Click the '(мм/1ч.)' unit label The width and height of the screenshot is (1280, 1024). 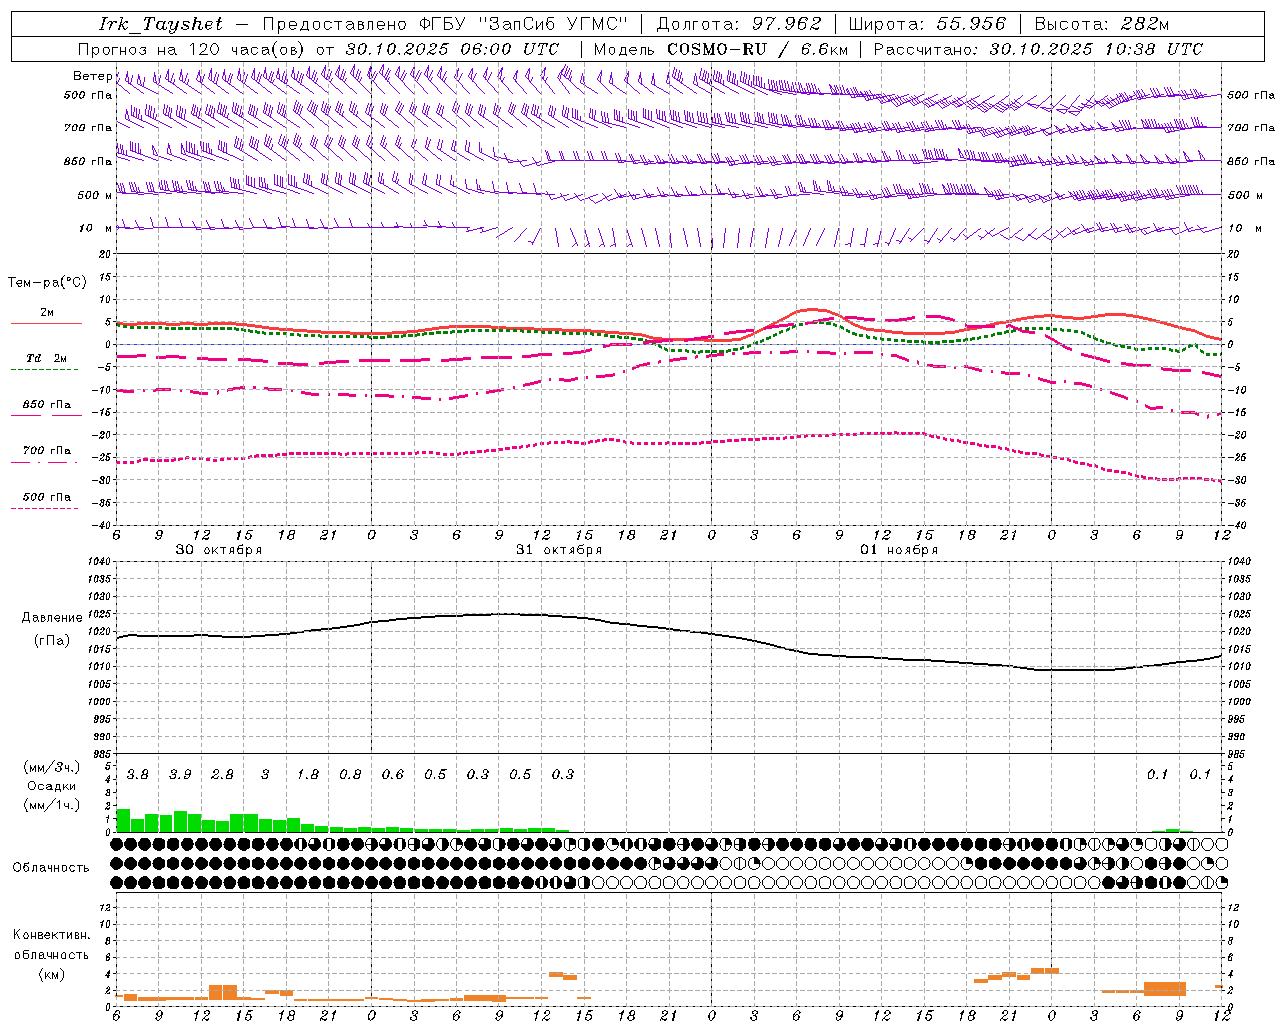(52, 804)
